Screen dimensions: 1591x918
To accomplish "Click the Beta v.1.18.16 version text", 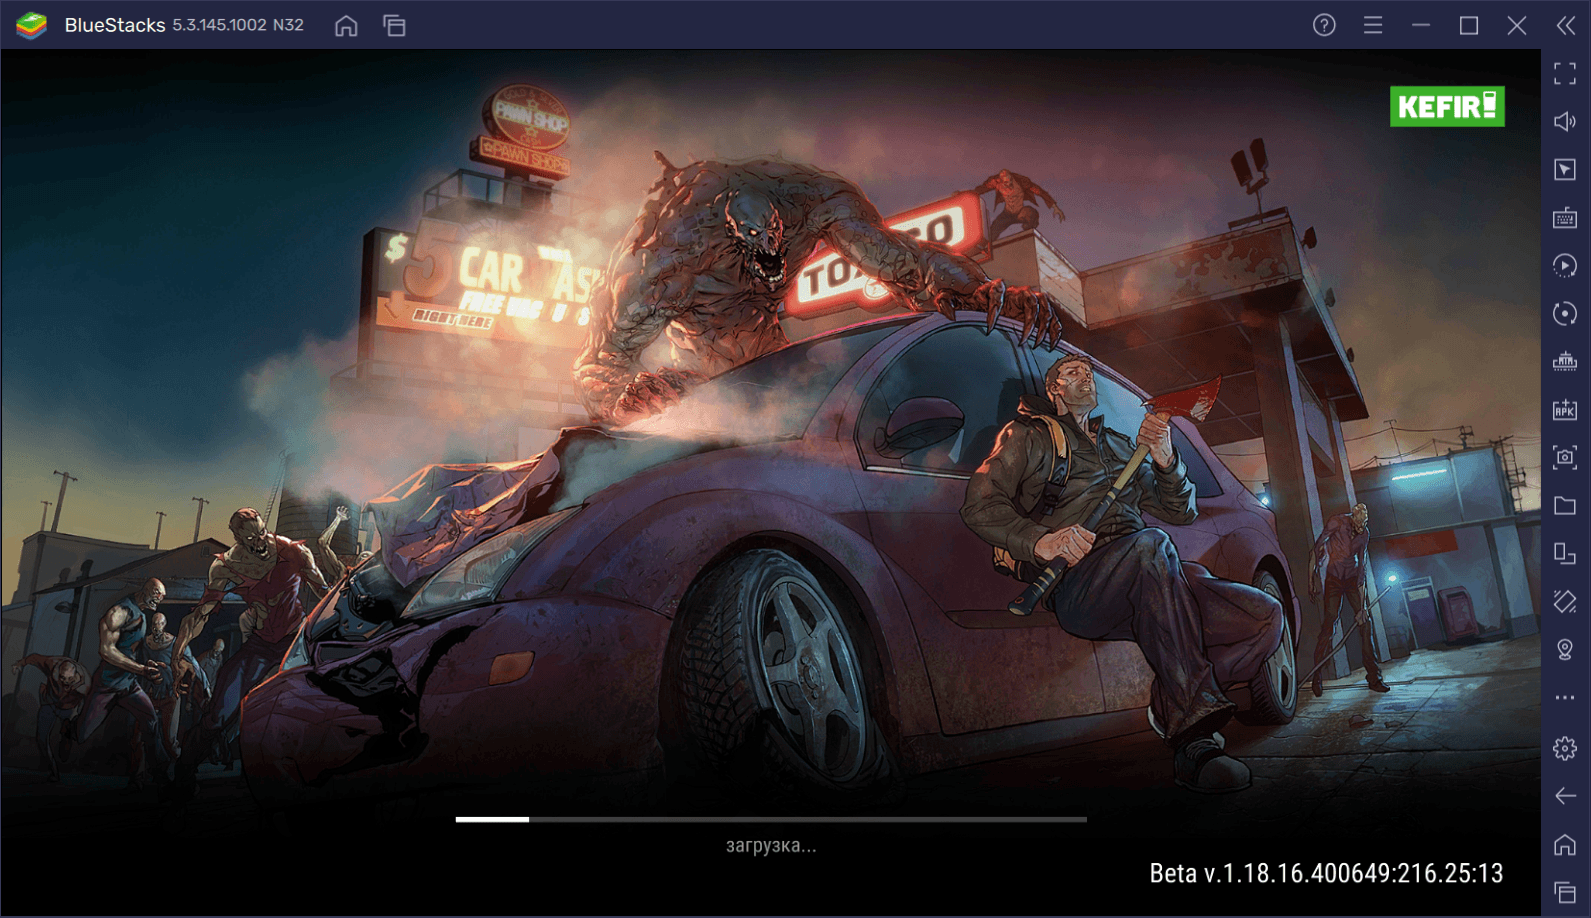I will pyautogui.click(x=1326, y=873).
